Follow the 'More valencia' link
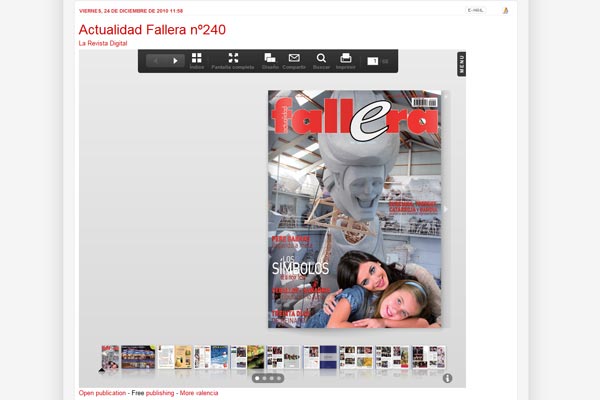Image resolution: width=600 pixels, height=400 pixels. [198, 393]
